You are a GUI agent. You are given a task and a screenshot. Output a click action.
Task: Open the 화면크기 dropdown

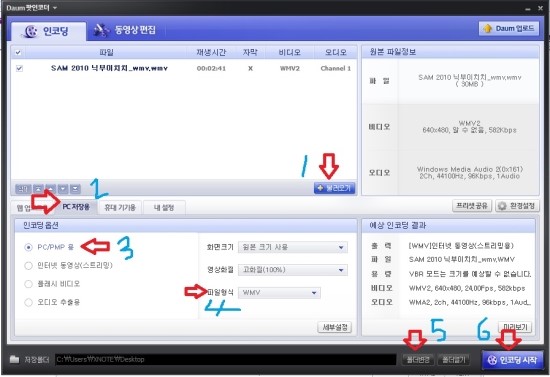coord(293,247)
